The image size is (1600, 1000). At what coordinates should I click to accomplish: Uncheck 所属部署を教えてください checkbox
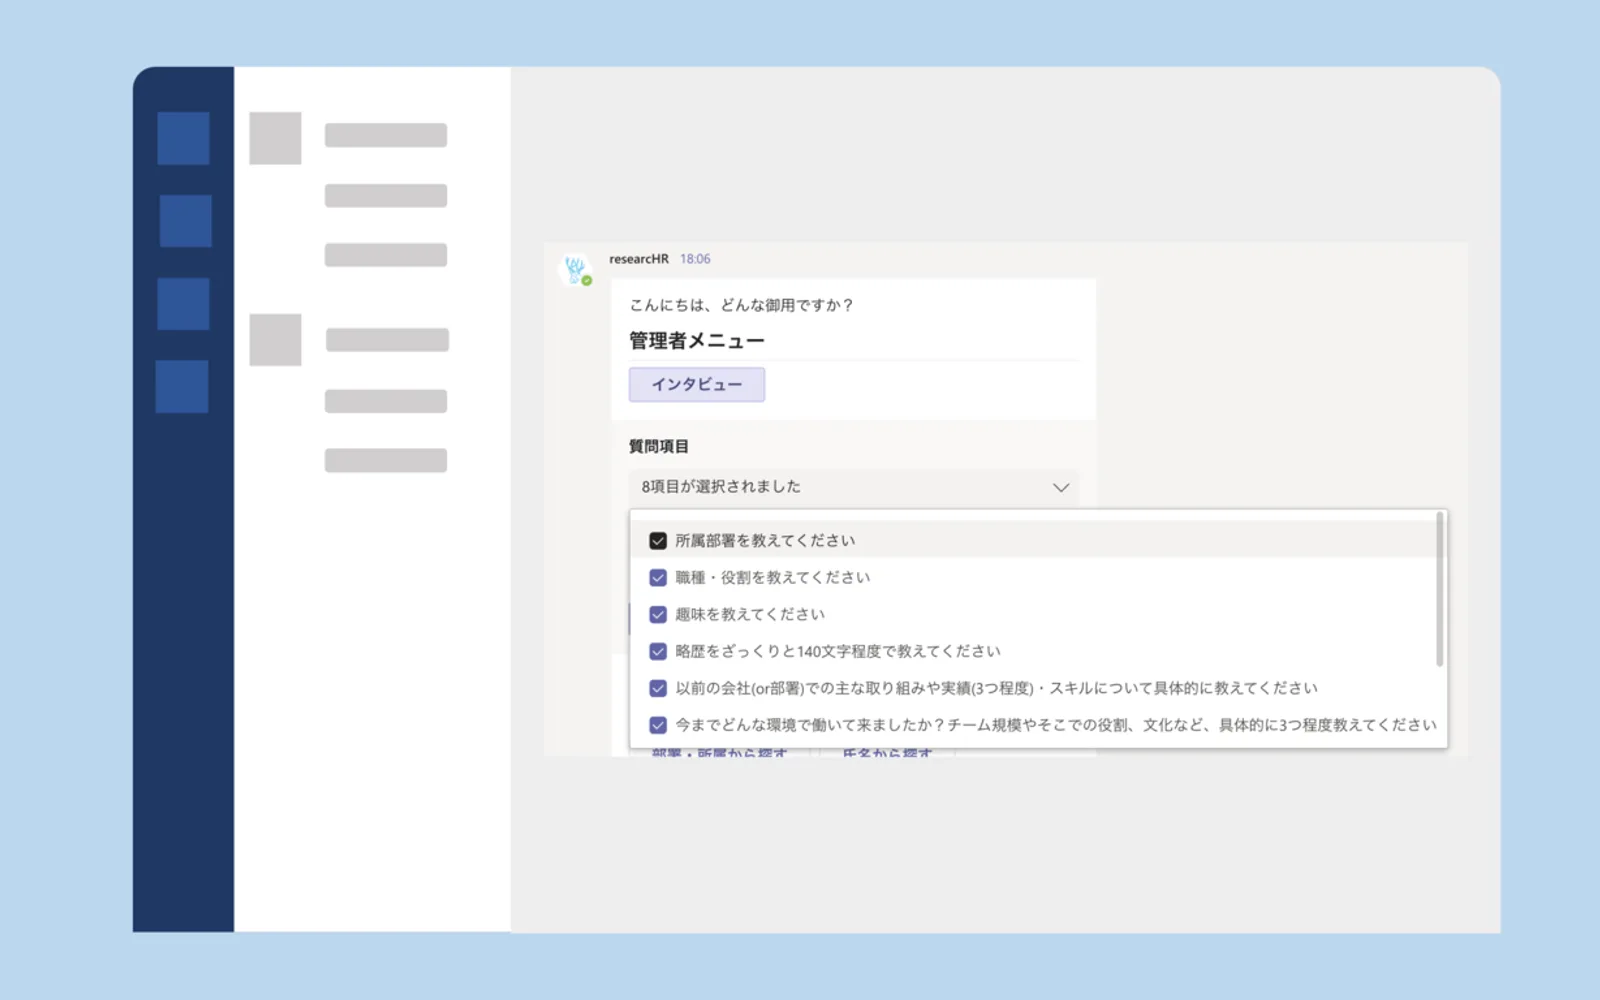(658, 541)
